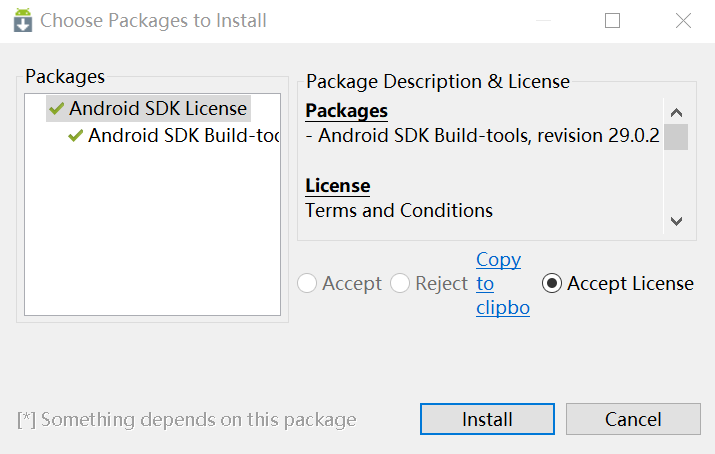715x454 pixels.
Task: Maximize the Choose Packages window
Action: [x=613, y=20]
